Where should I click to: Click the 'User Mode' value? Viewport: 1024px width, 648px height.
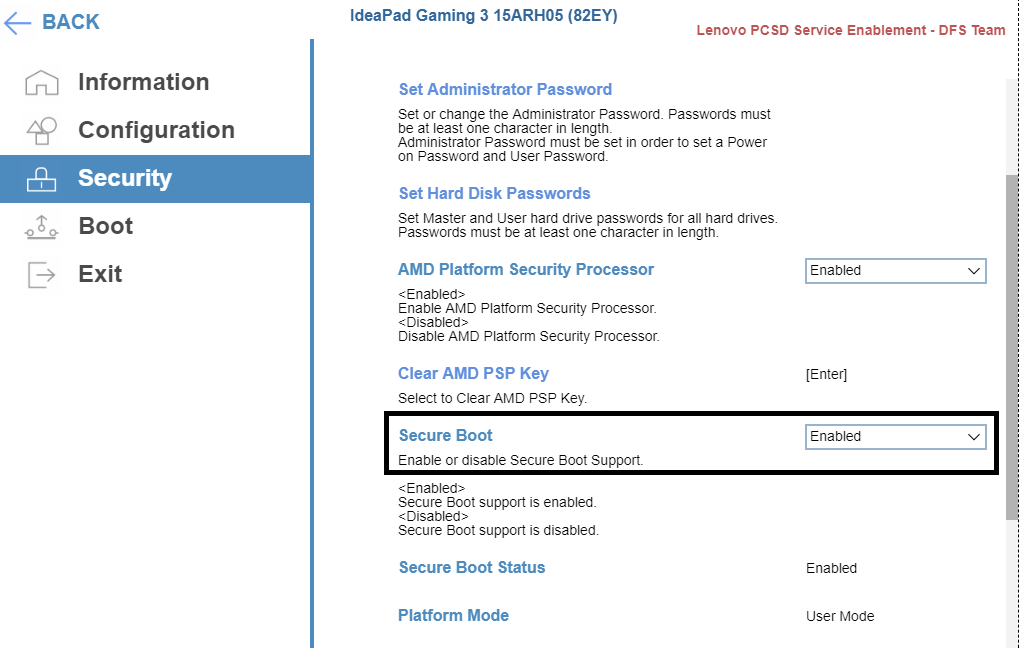pyautogui.click(x=840, y=616)
